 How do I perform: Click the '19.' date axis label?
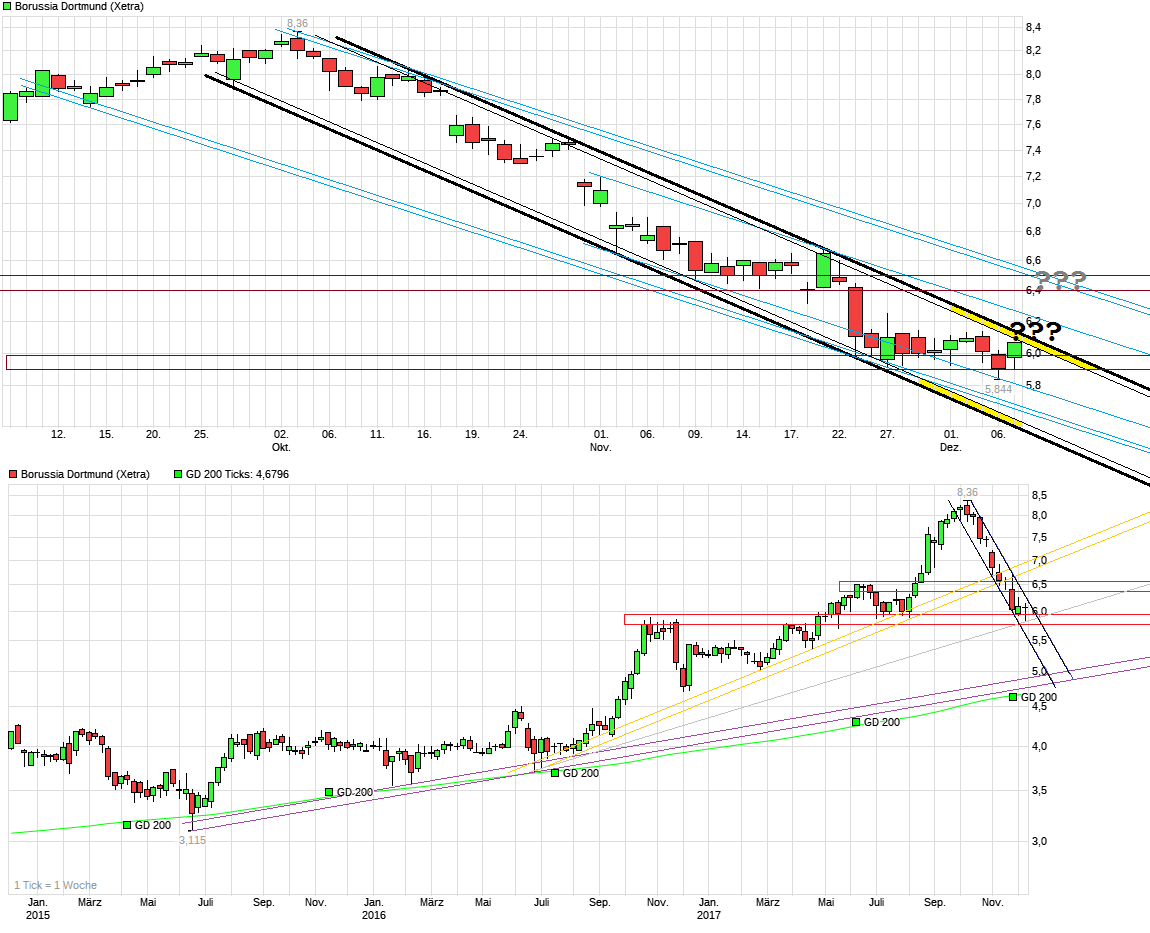(472, 434)
